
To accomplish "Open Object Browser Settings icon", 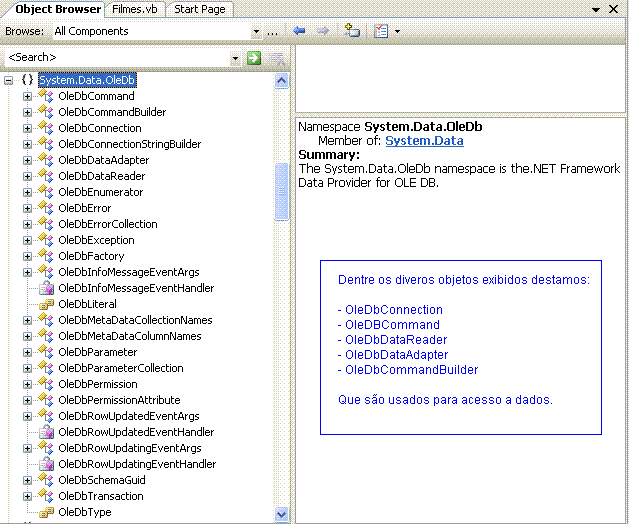I will click(380, 31).
